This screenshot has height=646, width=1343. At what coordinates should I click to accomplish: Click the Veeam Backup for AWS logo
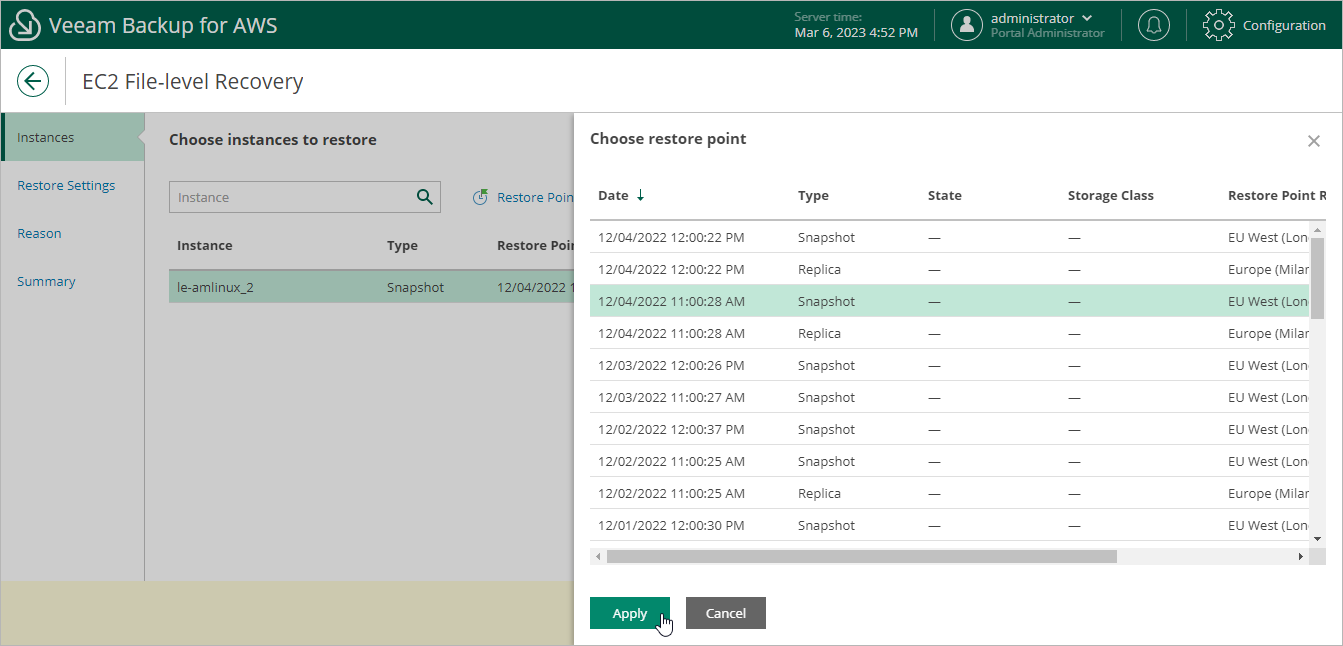(25, 24)
